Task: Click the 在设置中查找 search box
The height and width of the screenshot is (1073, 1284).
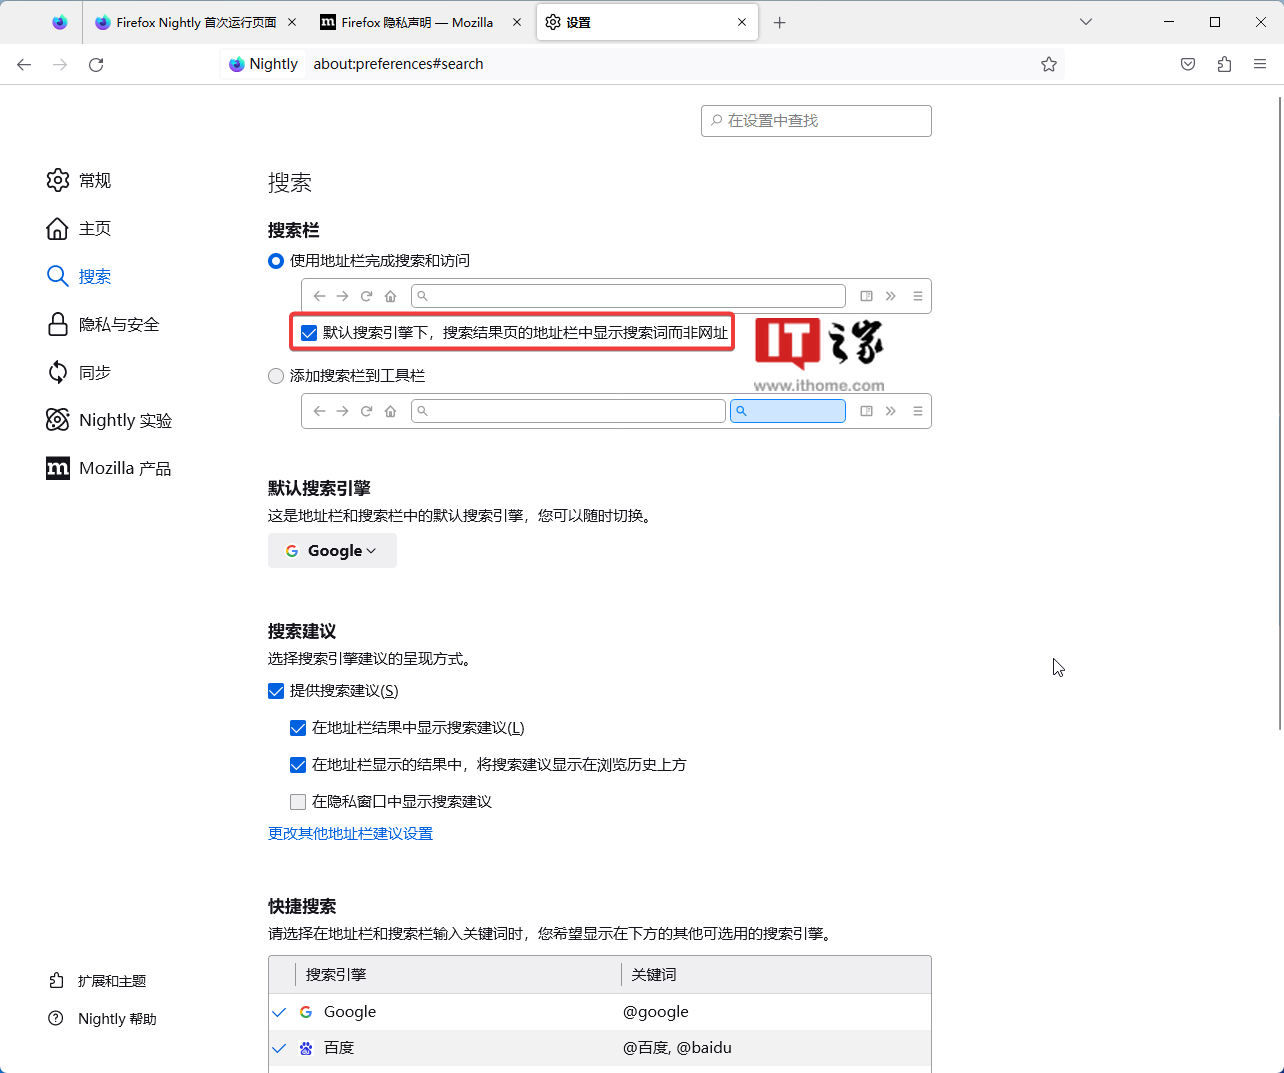Action: [x=816, y=121]
